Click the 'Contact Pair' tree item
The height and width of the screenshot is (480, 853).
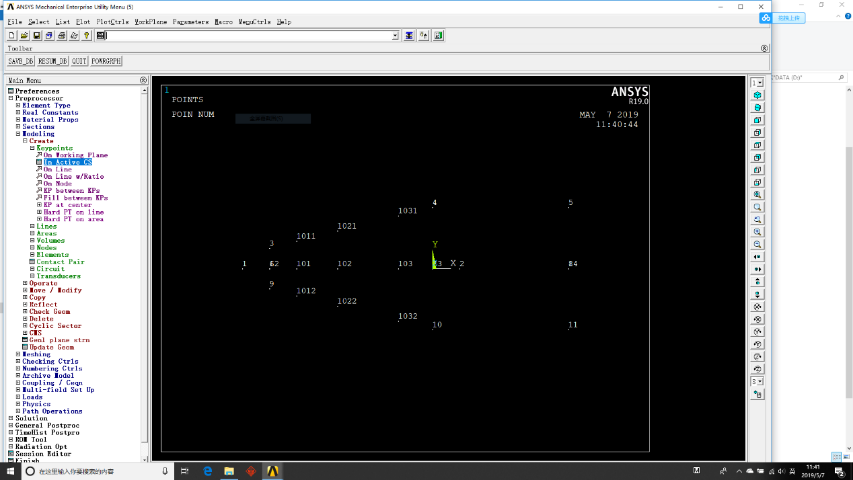pos(60,262)
